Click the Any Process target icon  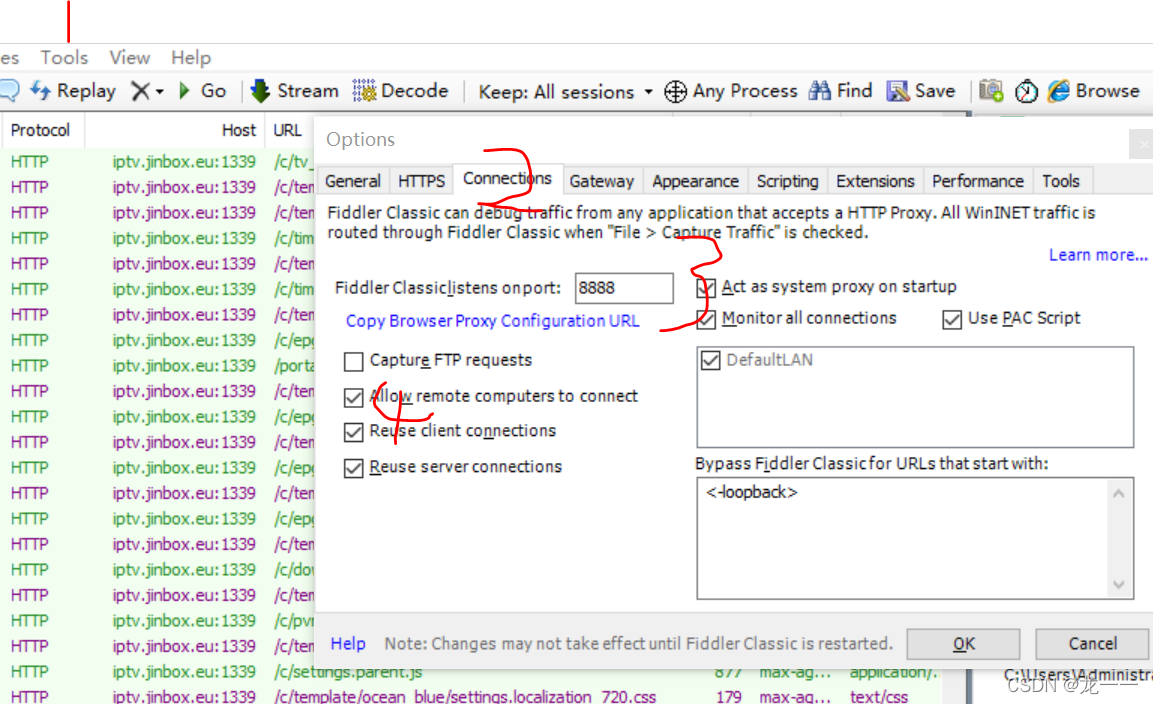pos(675,91)
